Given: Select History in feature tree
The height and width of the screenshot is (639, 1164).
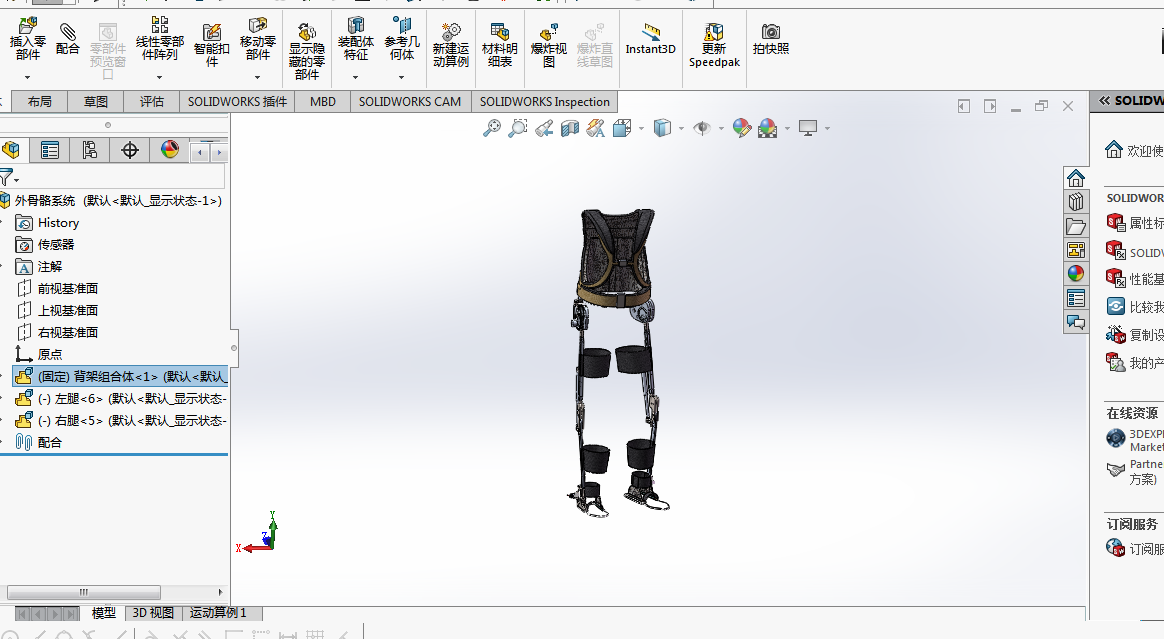Looking at the screenshot, I should click(x=58, y=223).
